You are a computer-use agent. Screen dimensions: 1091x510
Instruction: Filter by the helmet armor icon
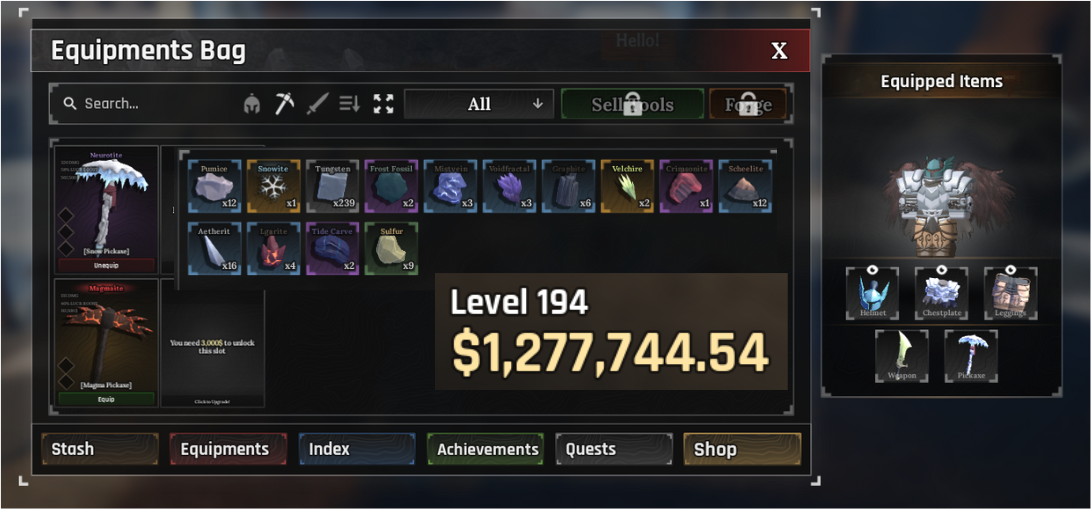pos(252,104)
